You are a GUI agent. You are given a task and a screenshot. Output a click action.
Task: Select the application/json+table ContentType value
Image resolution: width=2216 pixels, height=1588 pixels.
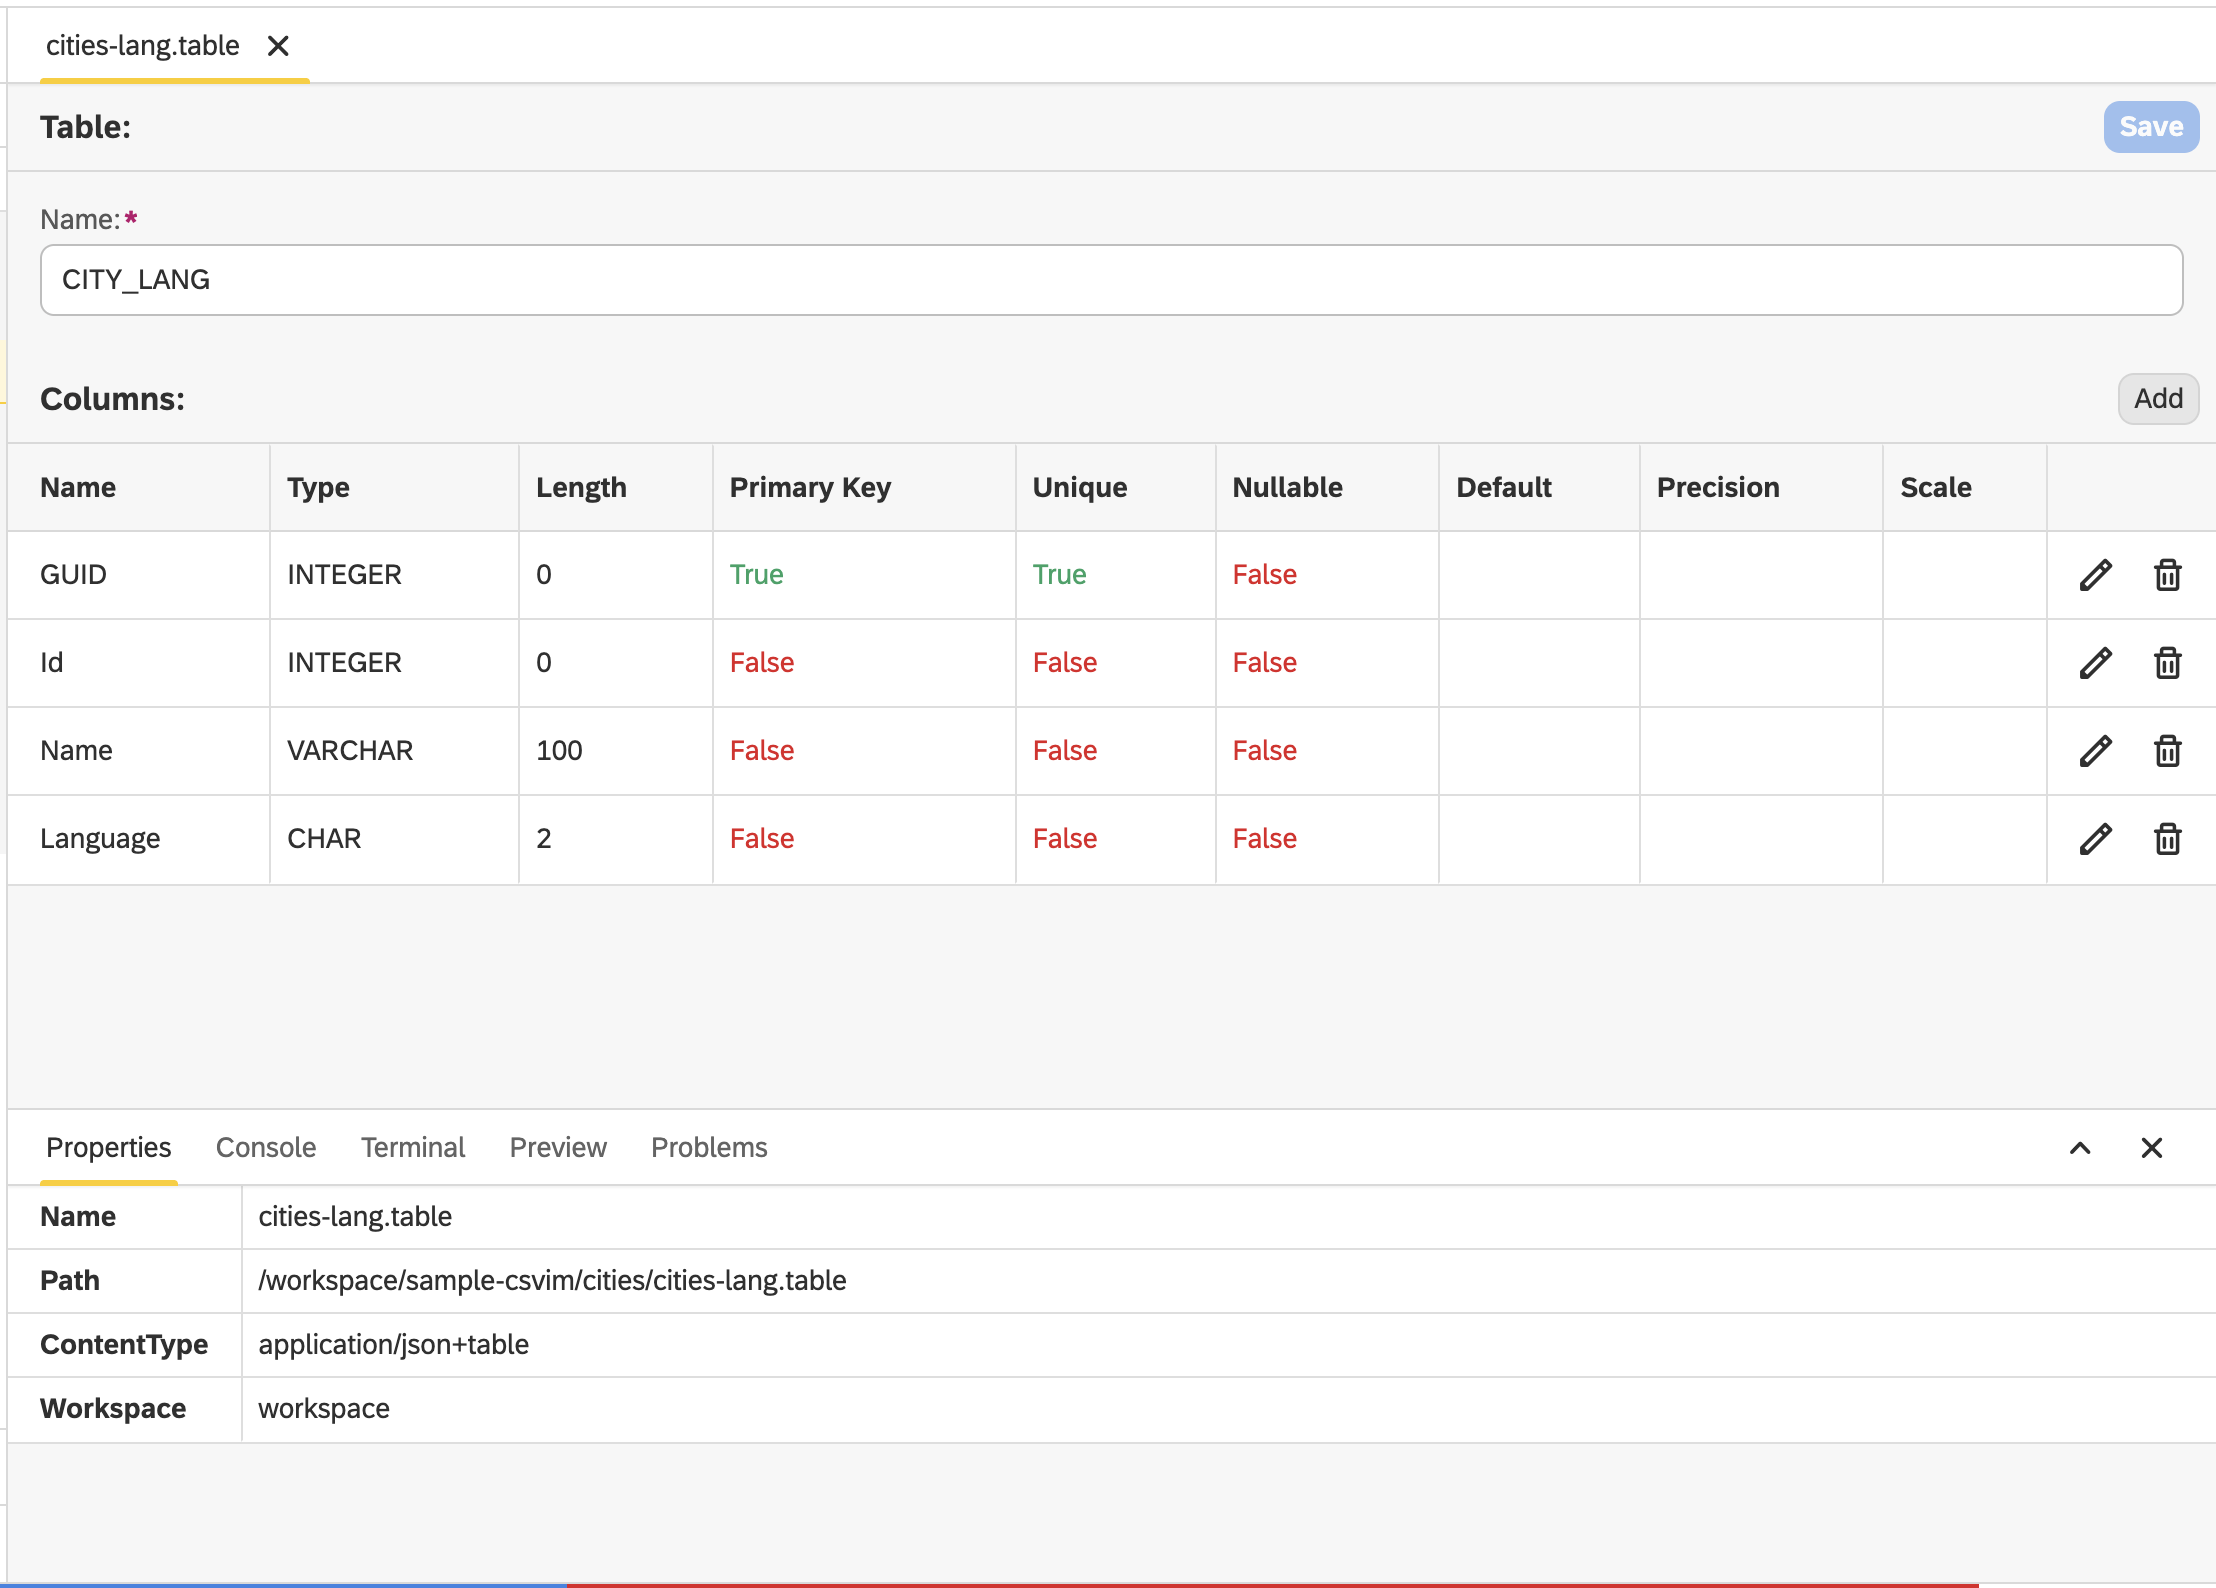393,1345
